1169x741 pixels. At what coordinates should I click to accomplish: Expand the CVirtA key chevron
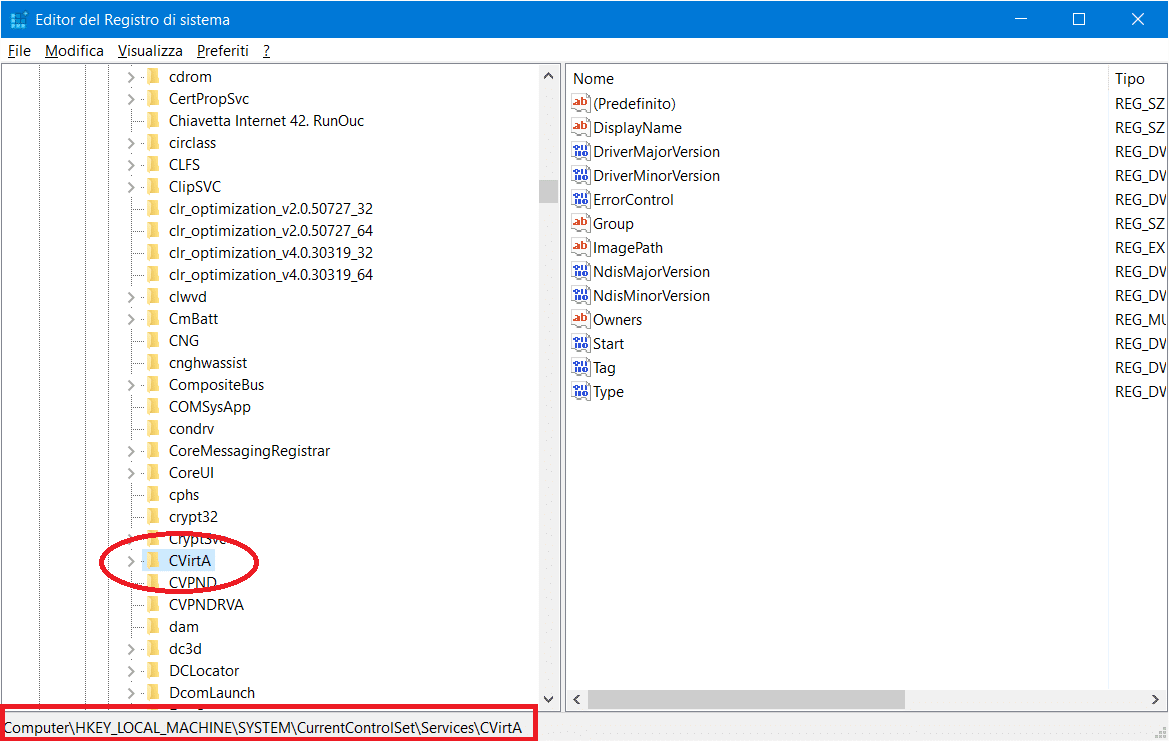[x=130, y=561]
